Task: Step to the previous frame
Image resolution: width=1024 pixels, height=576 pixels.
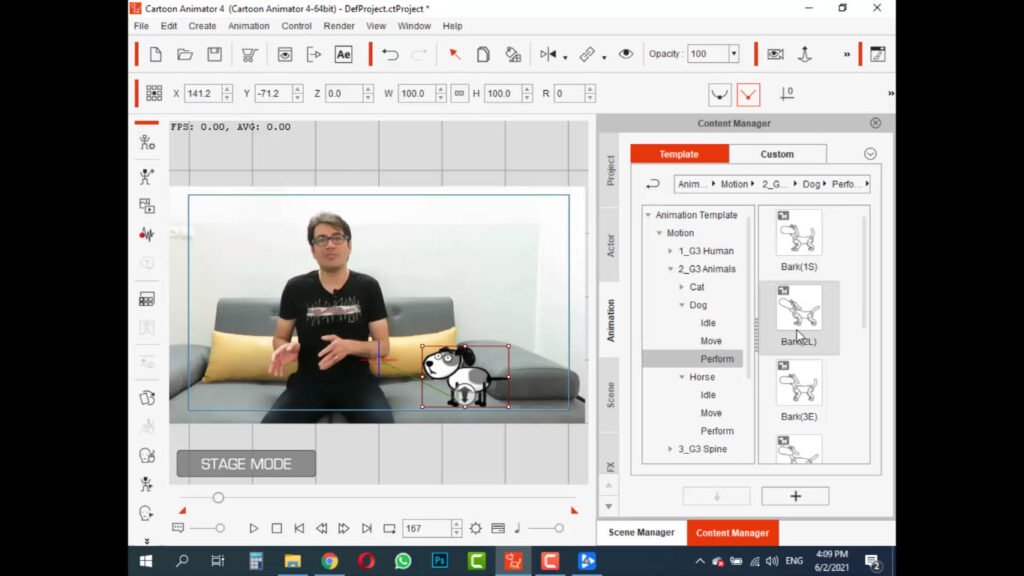Action: (321, 528)
